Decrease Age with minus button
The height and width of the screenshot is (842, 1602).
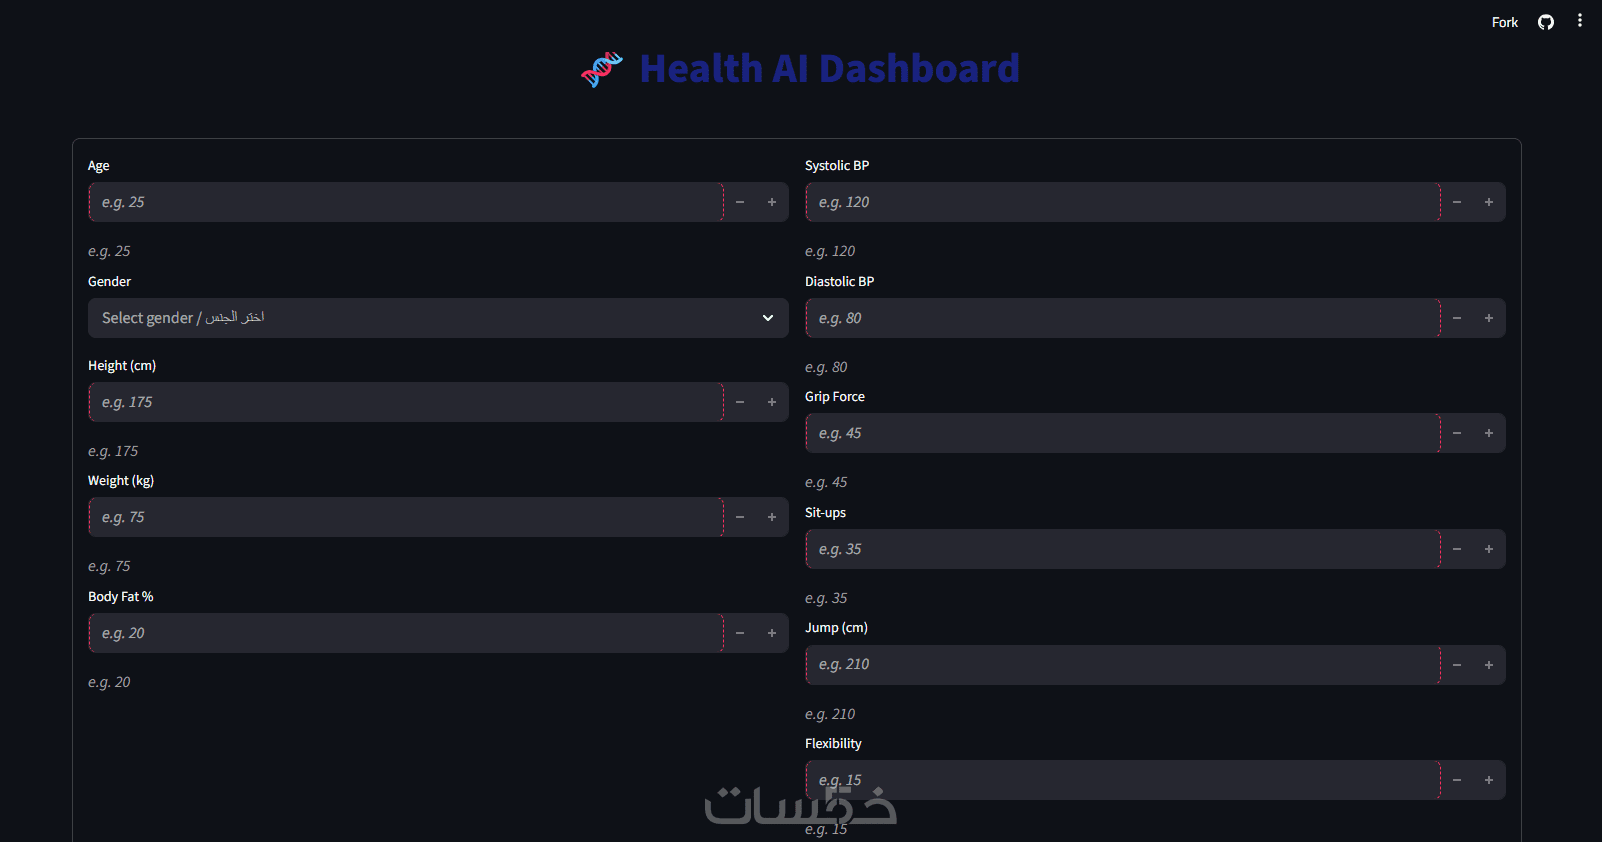740,202
